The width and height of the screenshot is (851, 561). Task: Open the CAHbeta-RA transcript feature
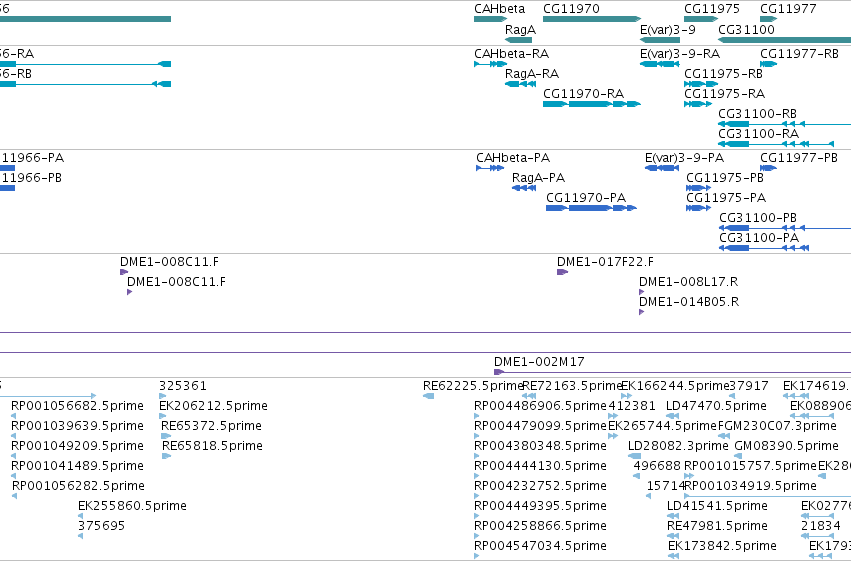coord(490,64)
